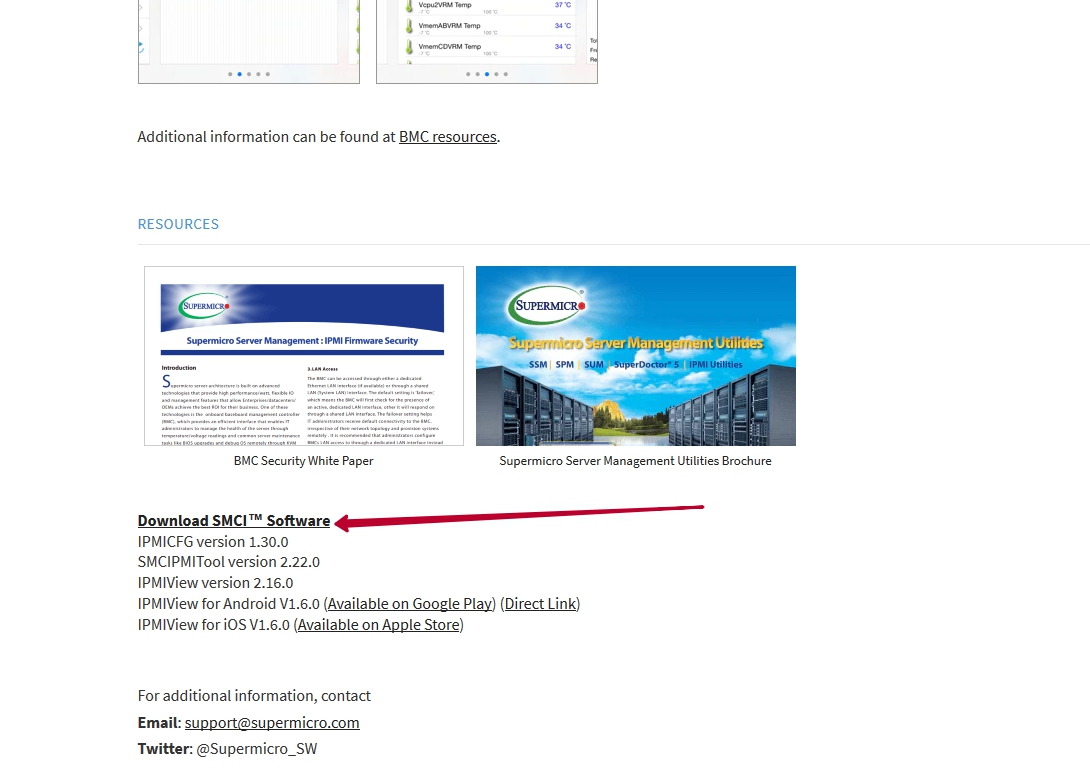The image size is (1090, 776).
Task: Click the "Vcpu2VRM Temp" sensor row label
Action: click(x=445, y=5)
